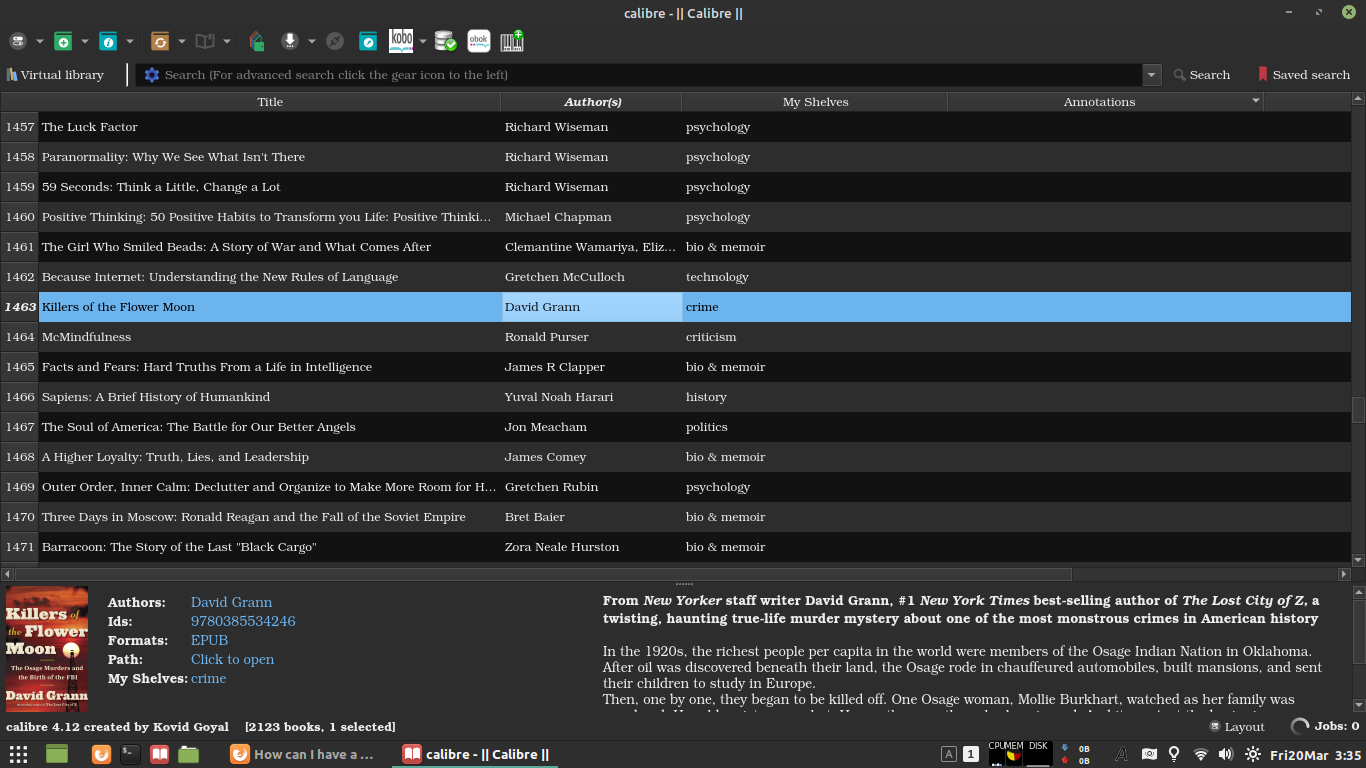Viewport: 1366px width, 768px height.
Task: Open the applications grid menu in taskbar
Action: tap(18, 754)
